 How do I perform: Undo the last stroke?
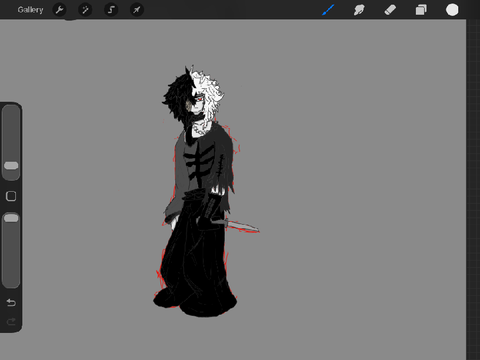click(11, 302)
